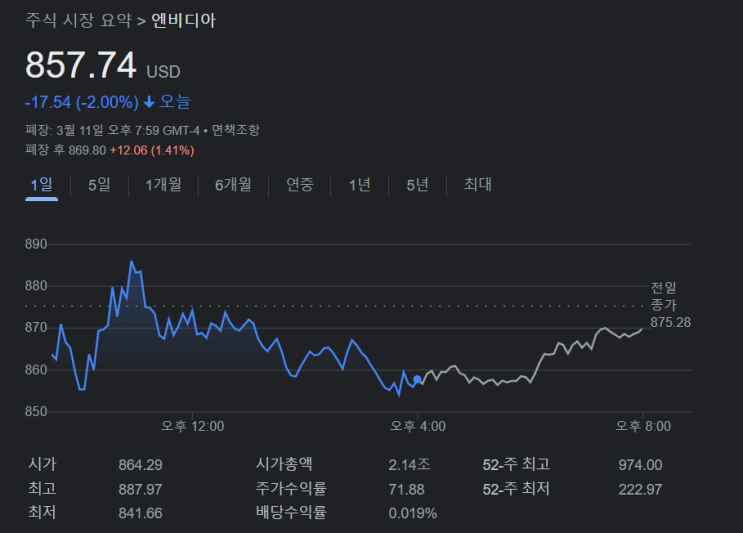The height and width of the screenshot is (533, 743).
Task: Click the 52-주 최저 value 222.97
Action: pyautogui.click(x=640, y=489)
